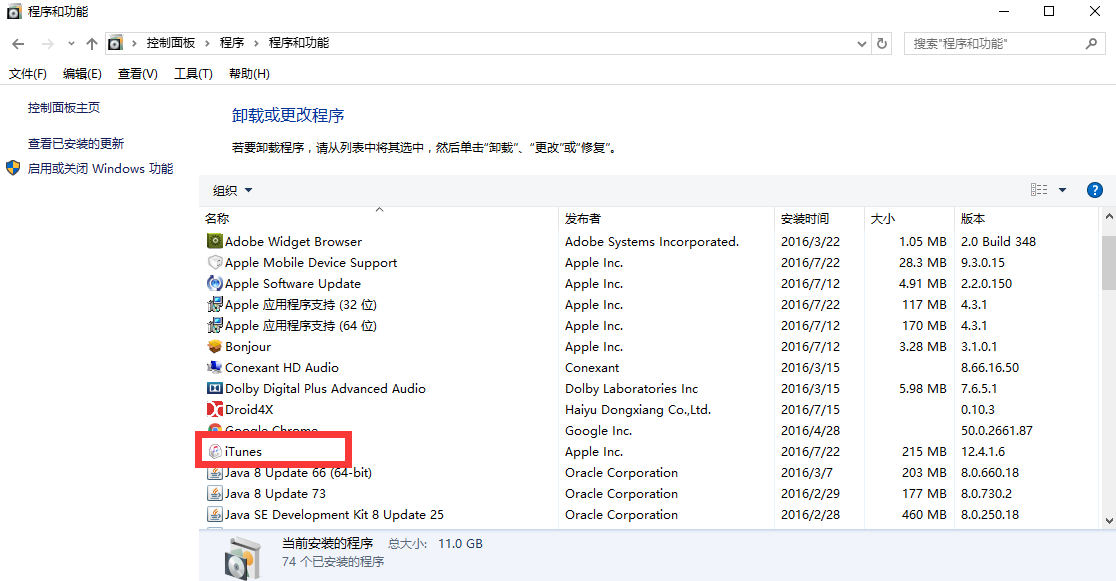
Task: Click the Adobe Systems Incorporated. publisher cell
Action: click(652, 241)
